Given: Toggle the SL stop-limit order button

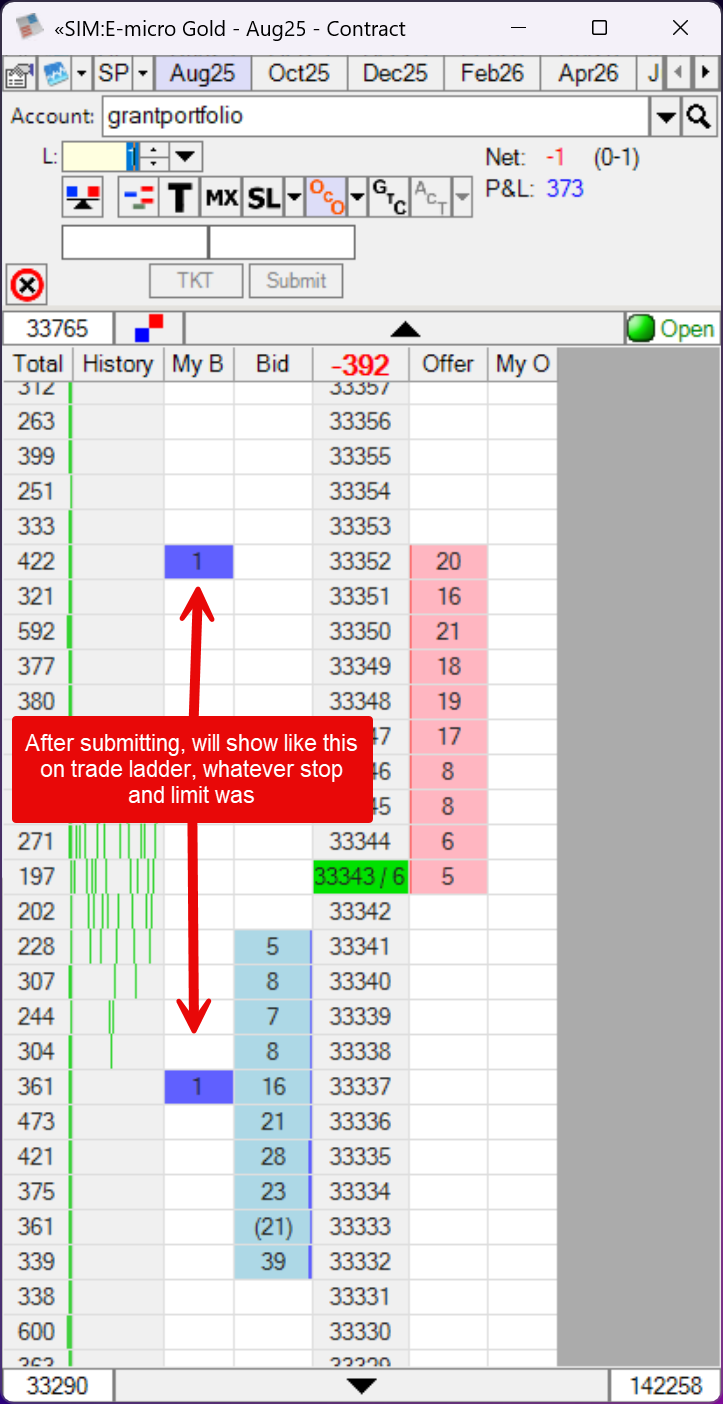Looking at the screenshot, I should click(x=263, y=197).
